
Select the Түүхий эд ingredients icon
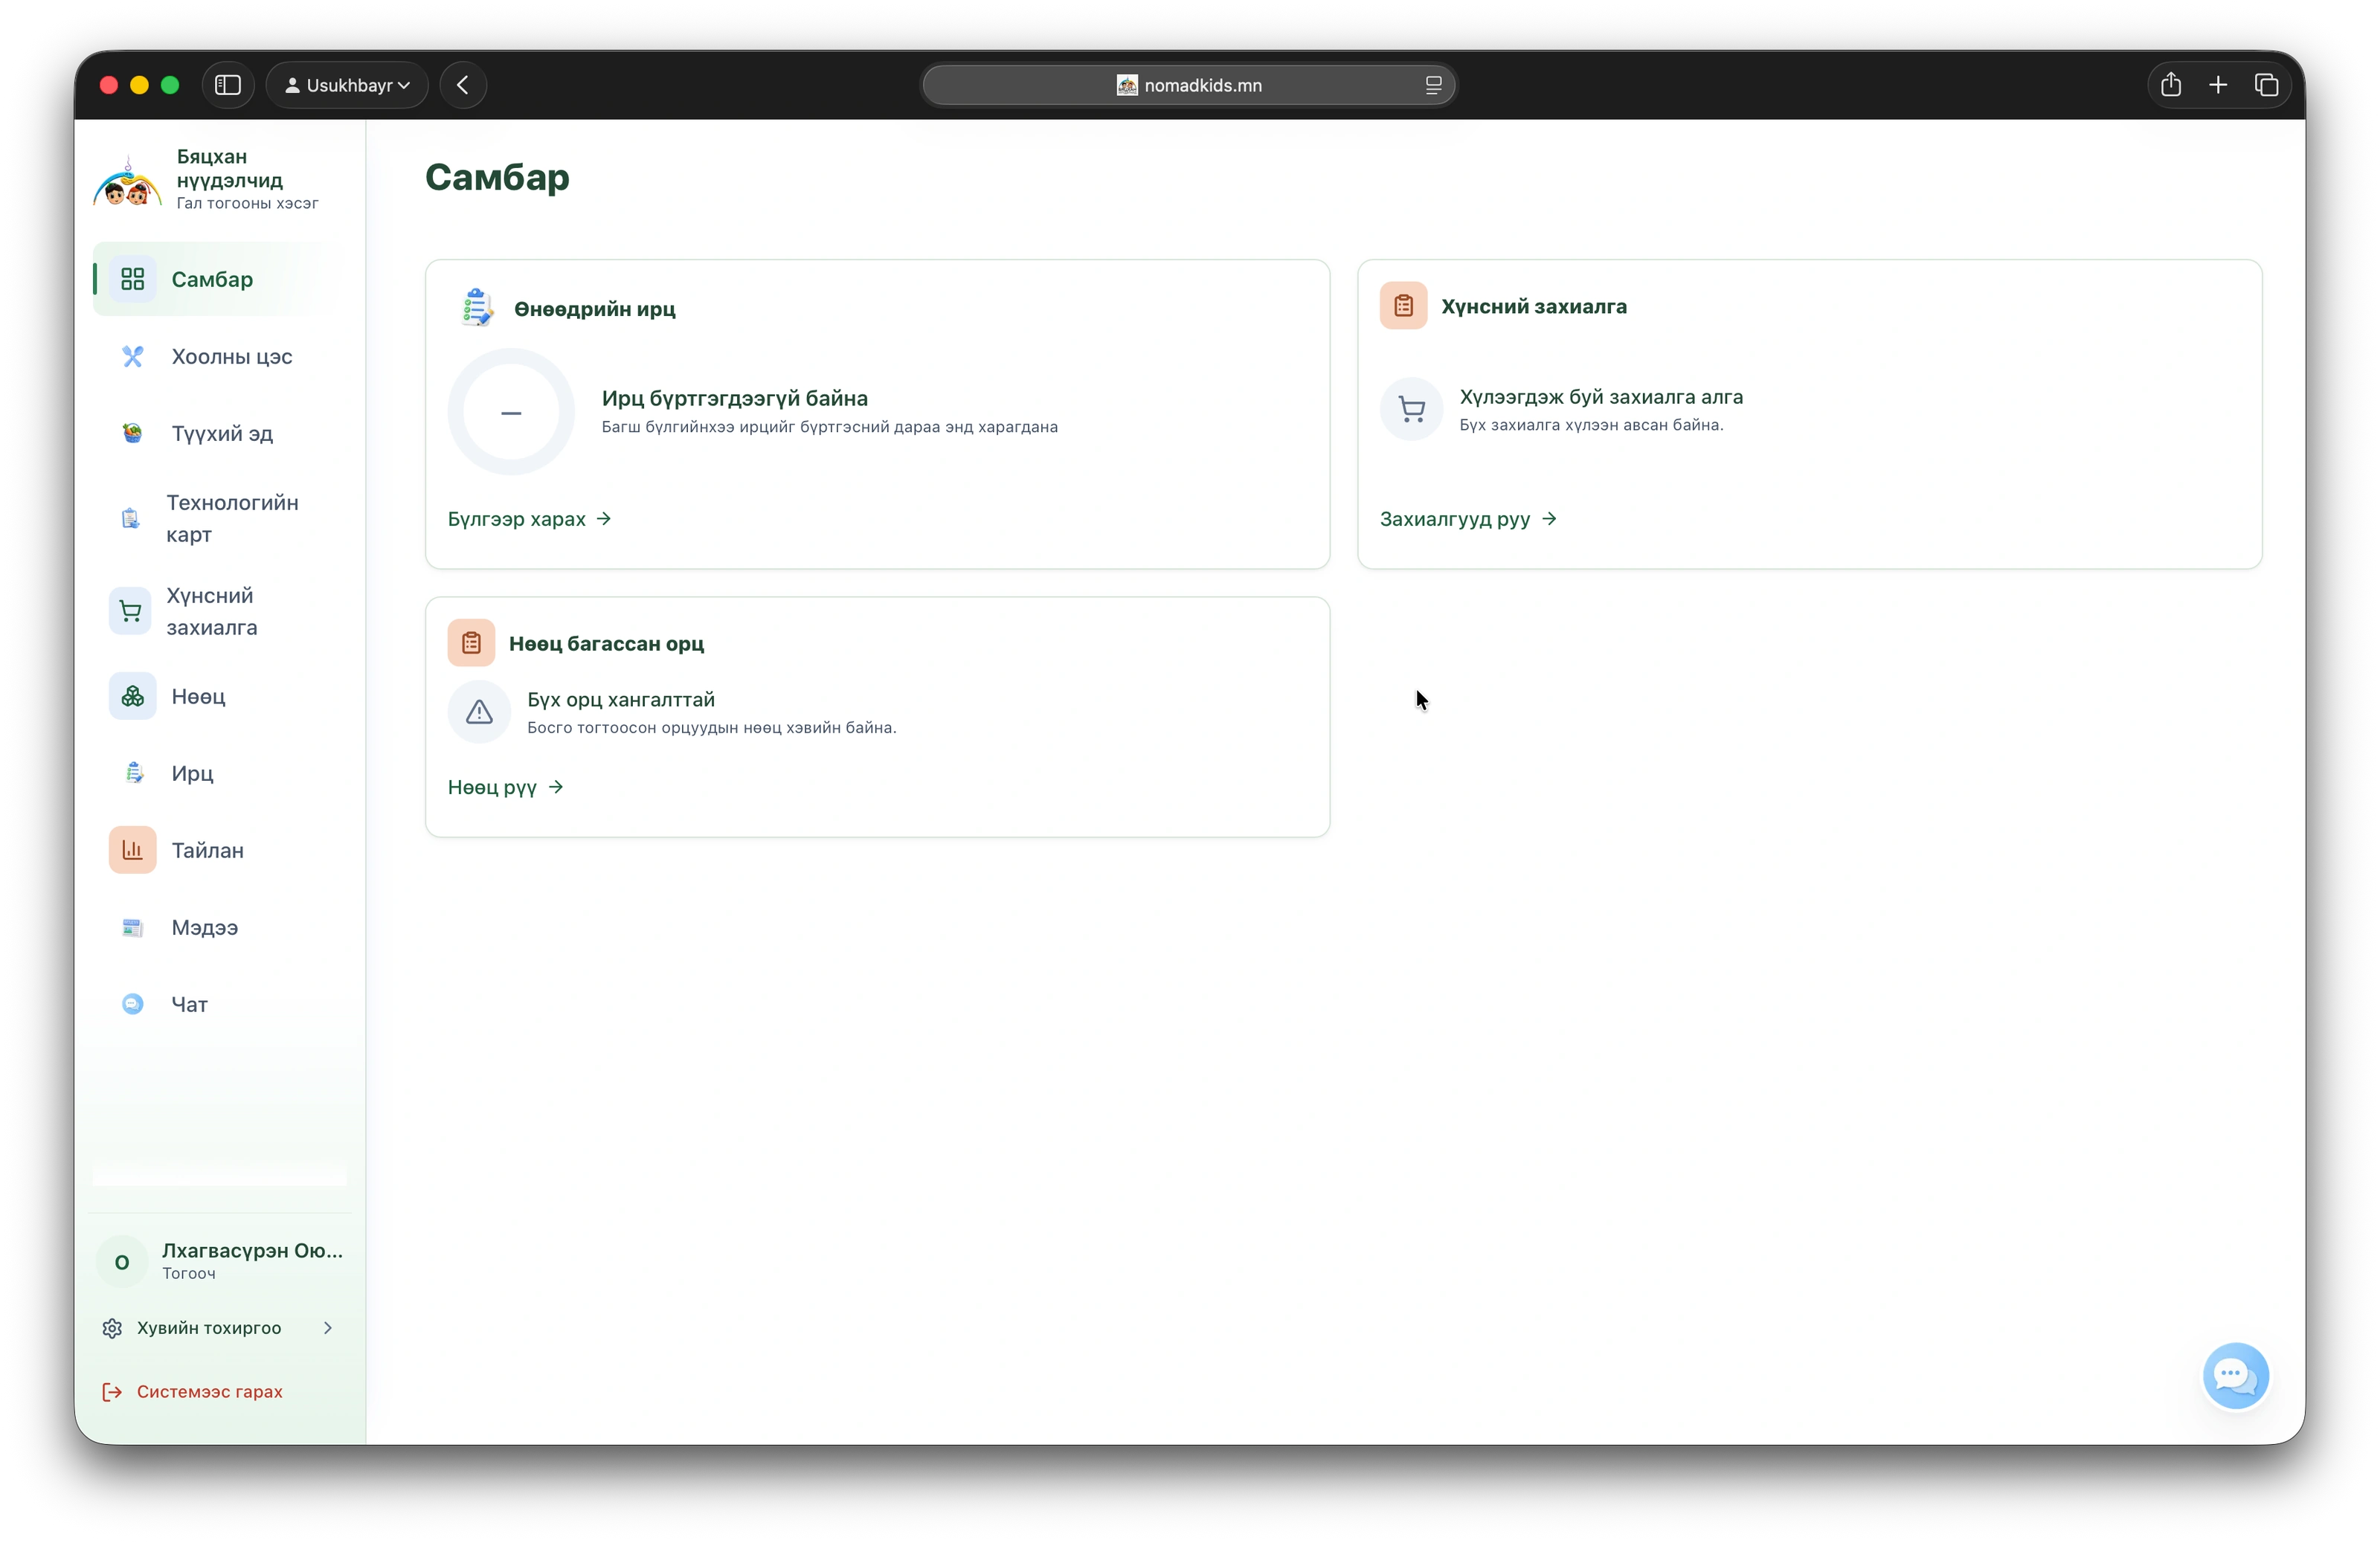[x=132, y=433]
